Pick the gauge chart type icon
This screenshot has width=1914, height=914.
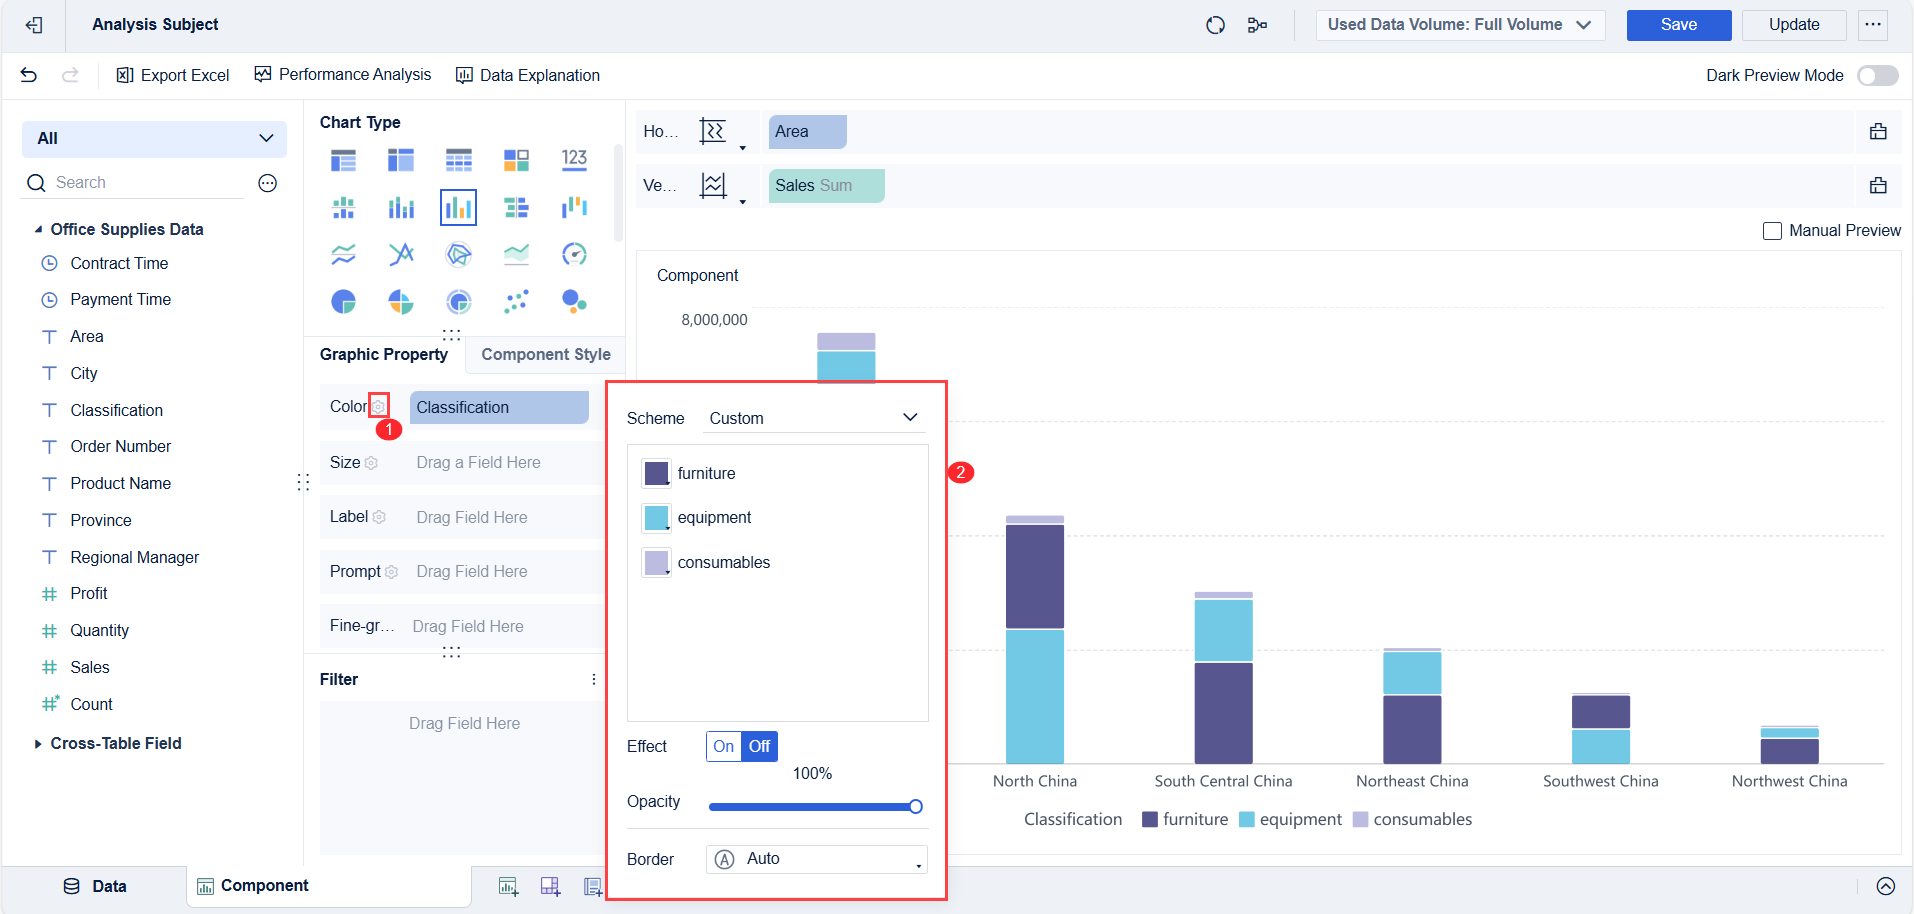(x=574, y=254)
